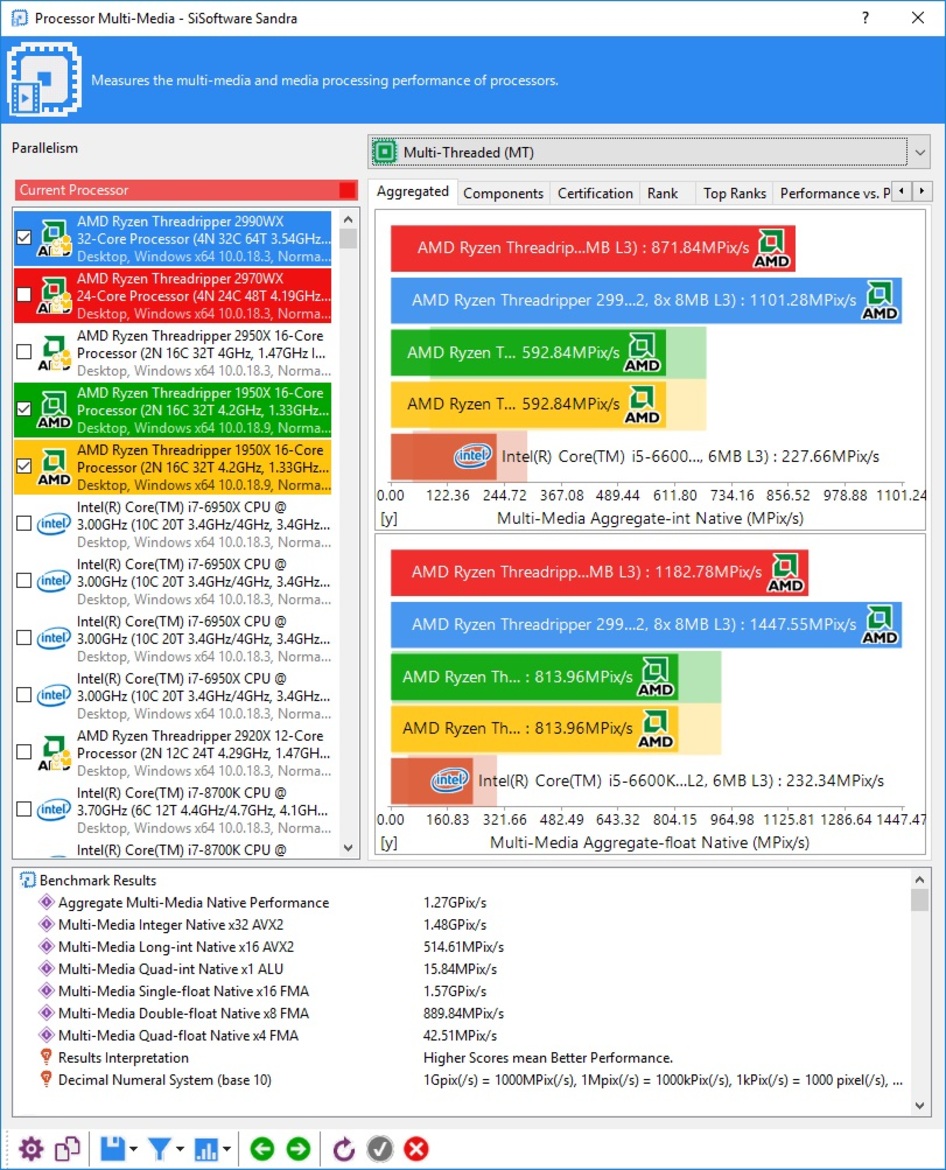The height and width of the screenshot is (1170, 946).
Task: Click Intel logo on first i7-6950X entry
Action: (54, 523)
